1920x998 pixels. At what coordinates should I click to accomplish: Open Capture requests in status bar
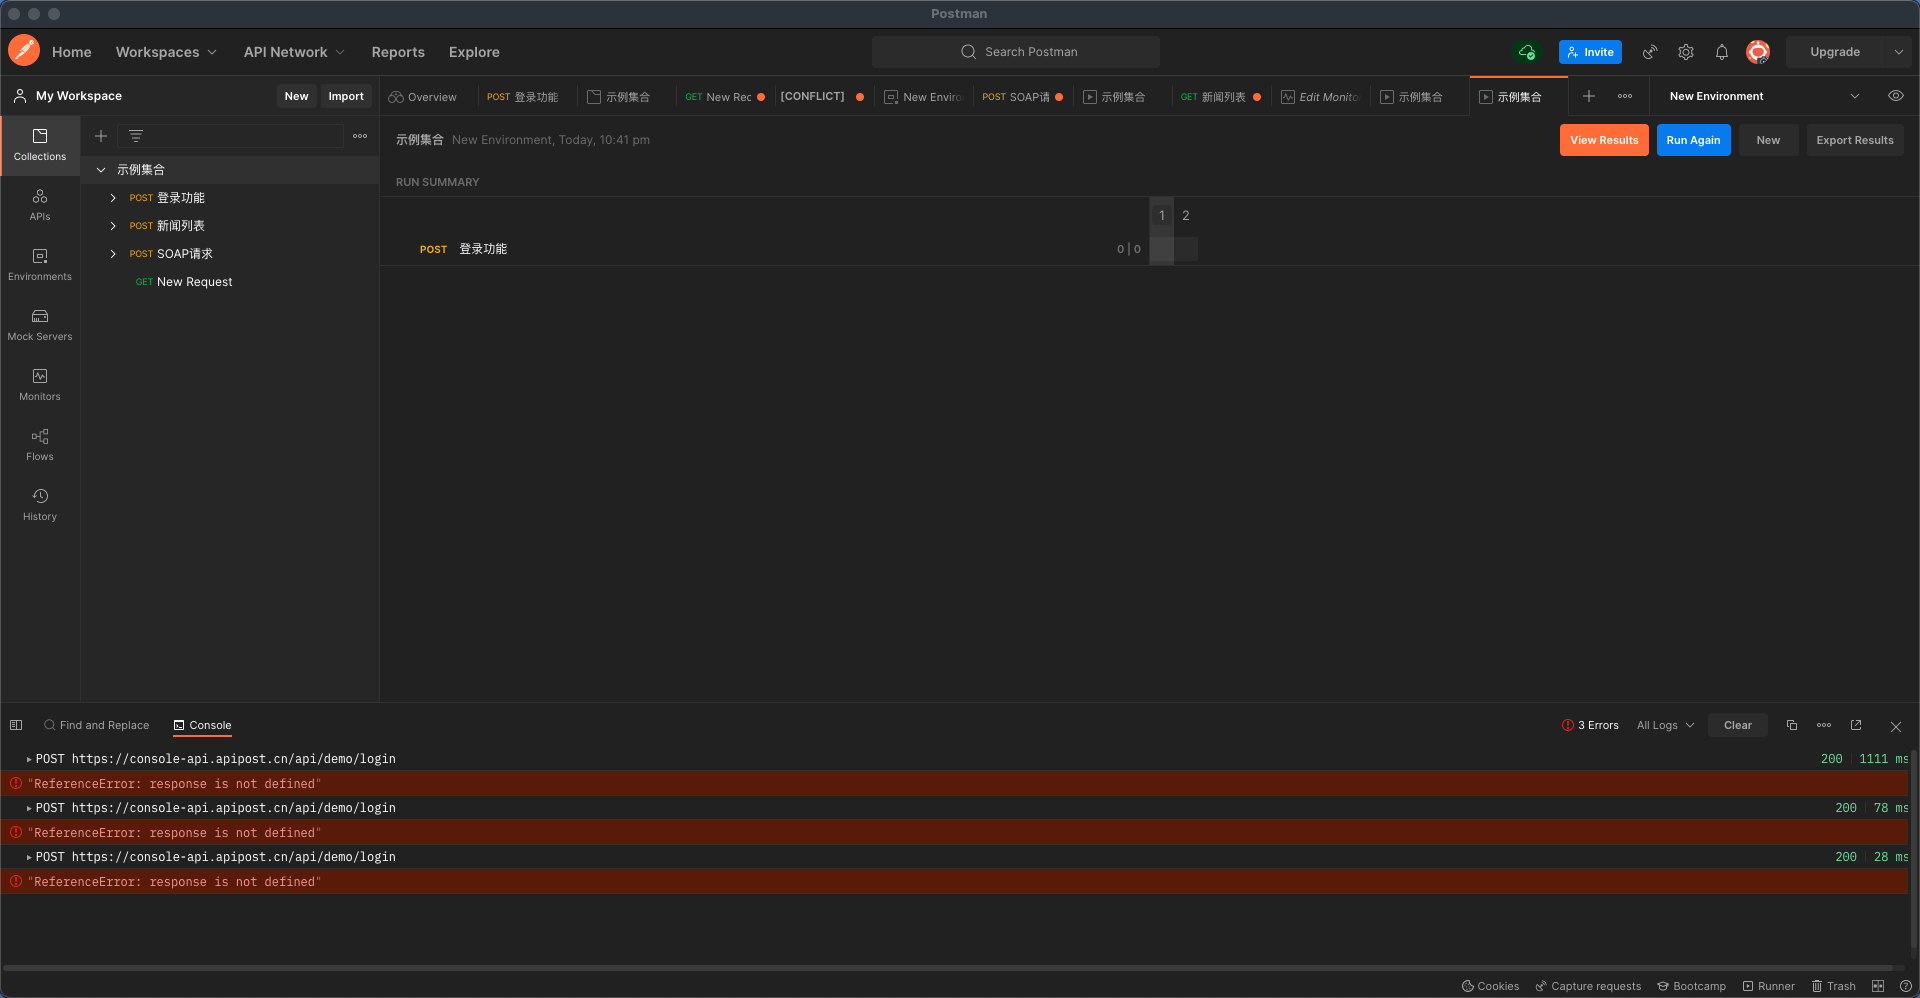click(1588, 986)
